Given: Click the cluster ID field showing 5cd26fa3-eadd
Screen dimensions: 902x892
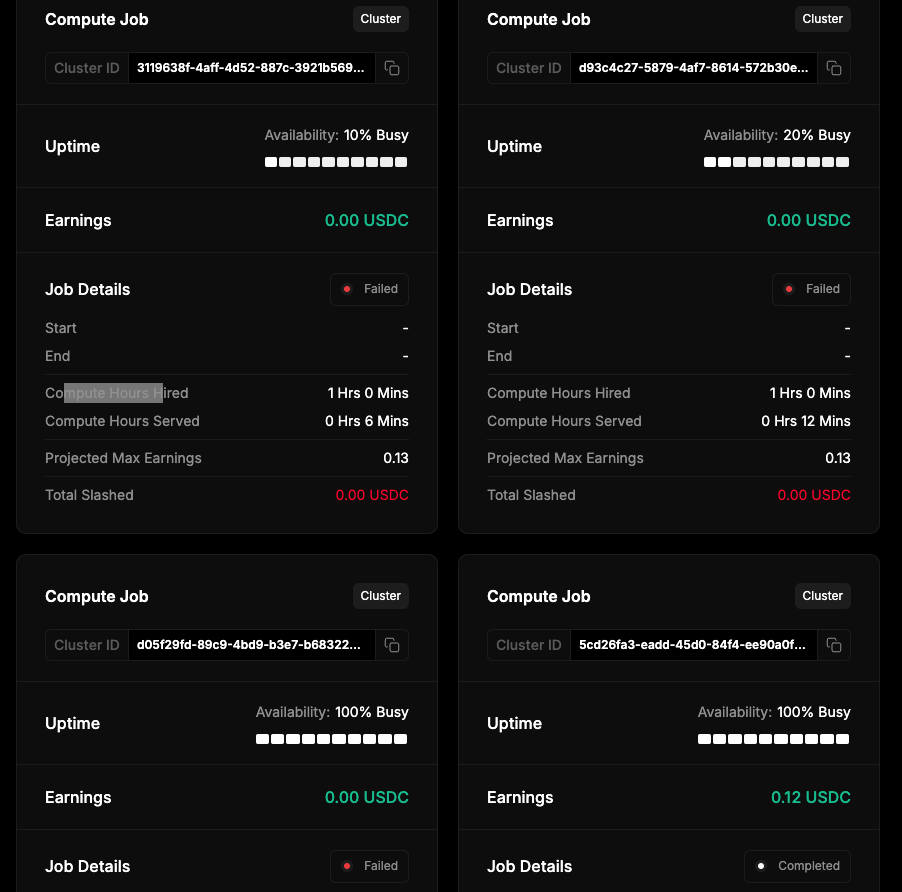Looking at the screenshot, I should [x=693, y=645].
